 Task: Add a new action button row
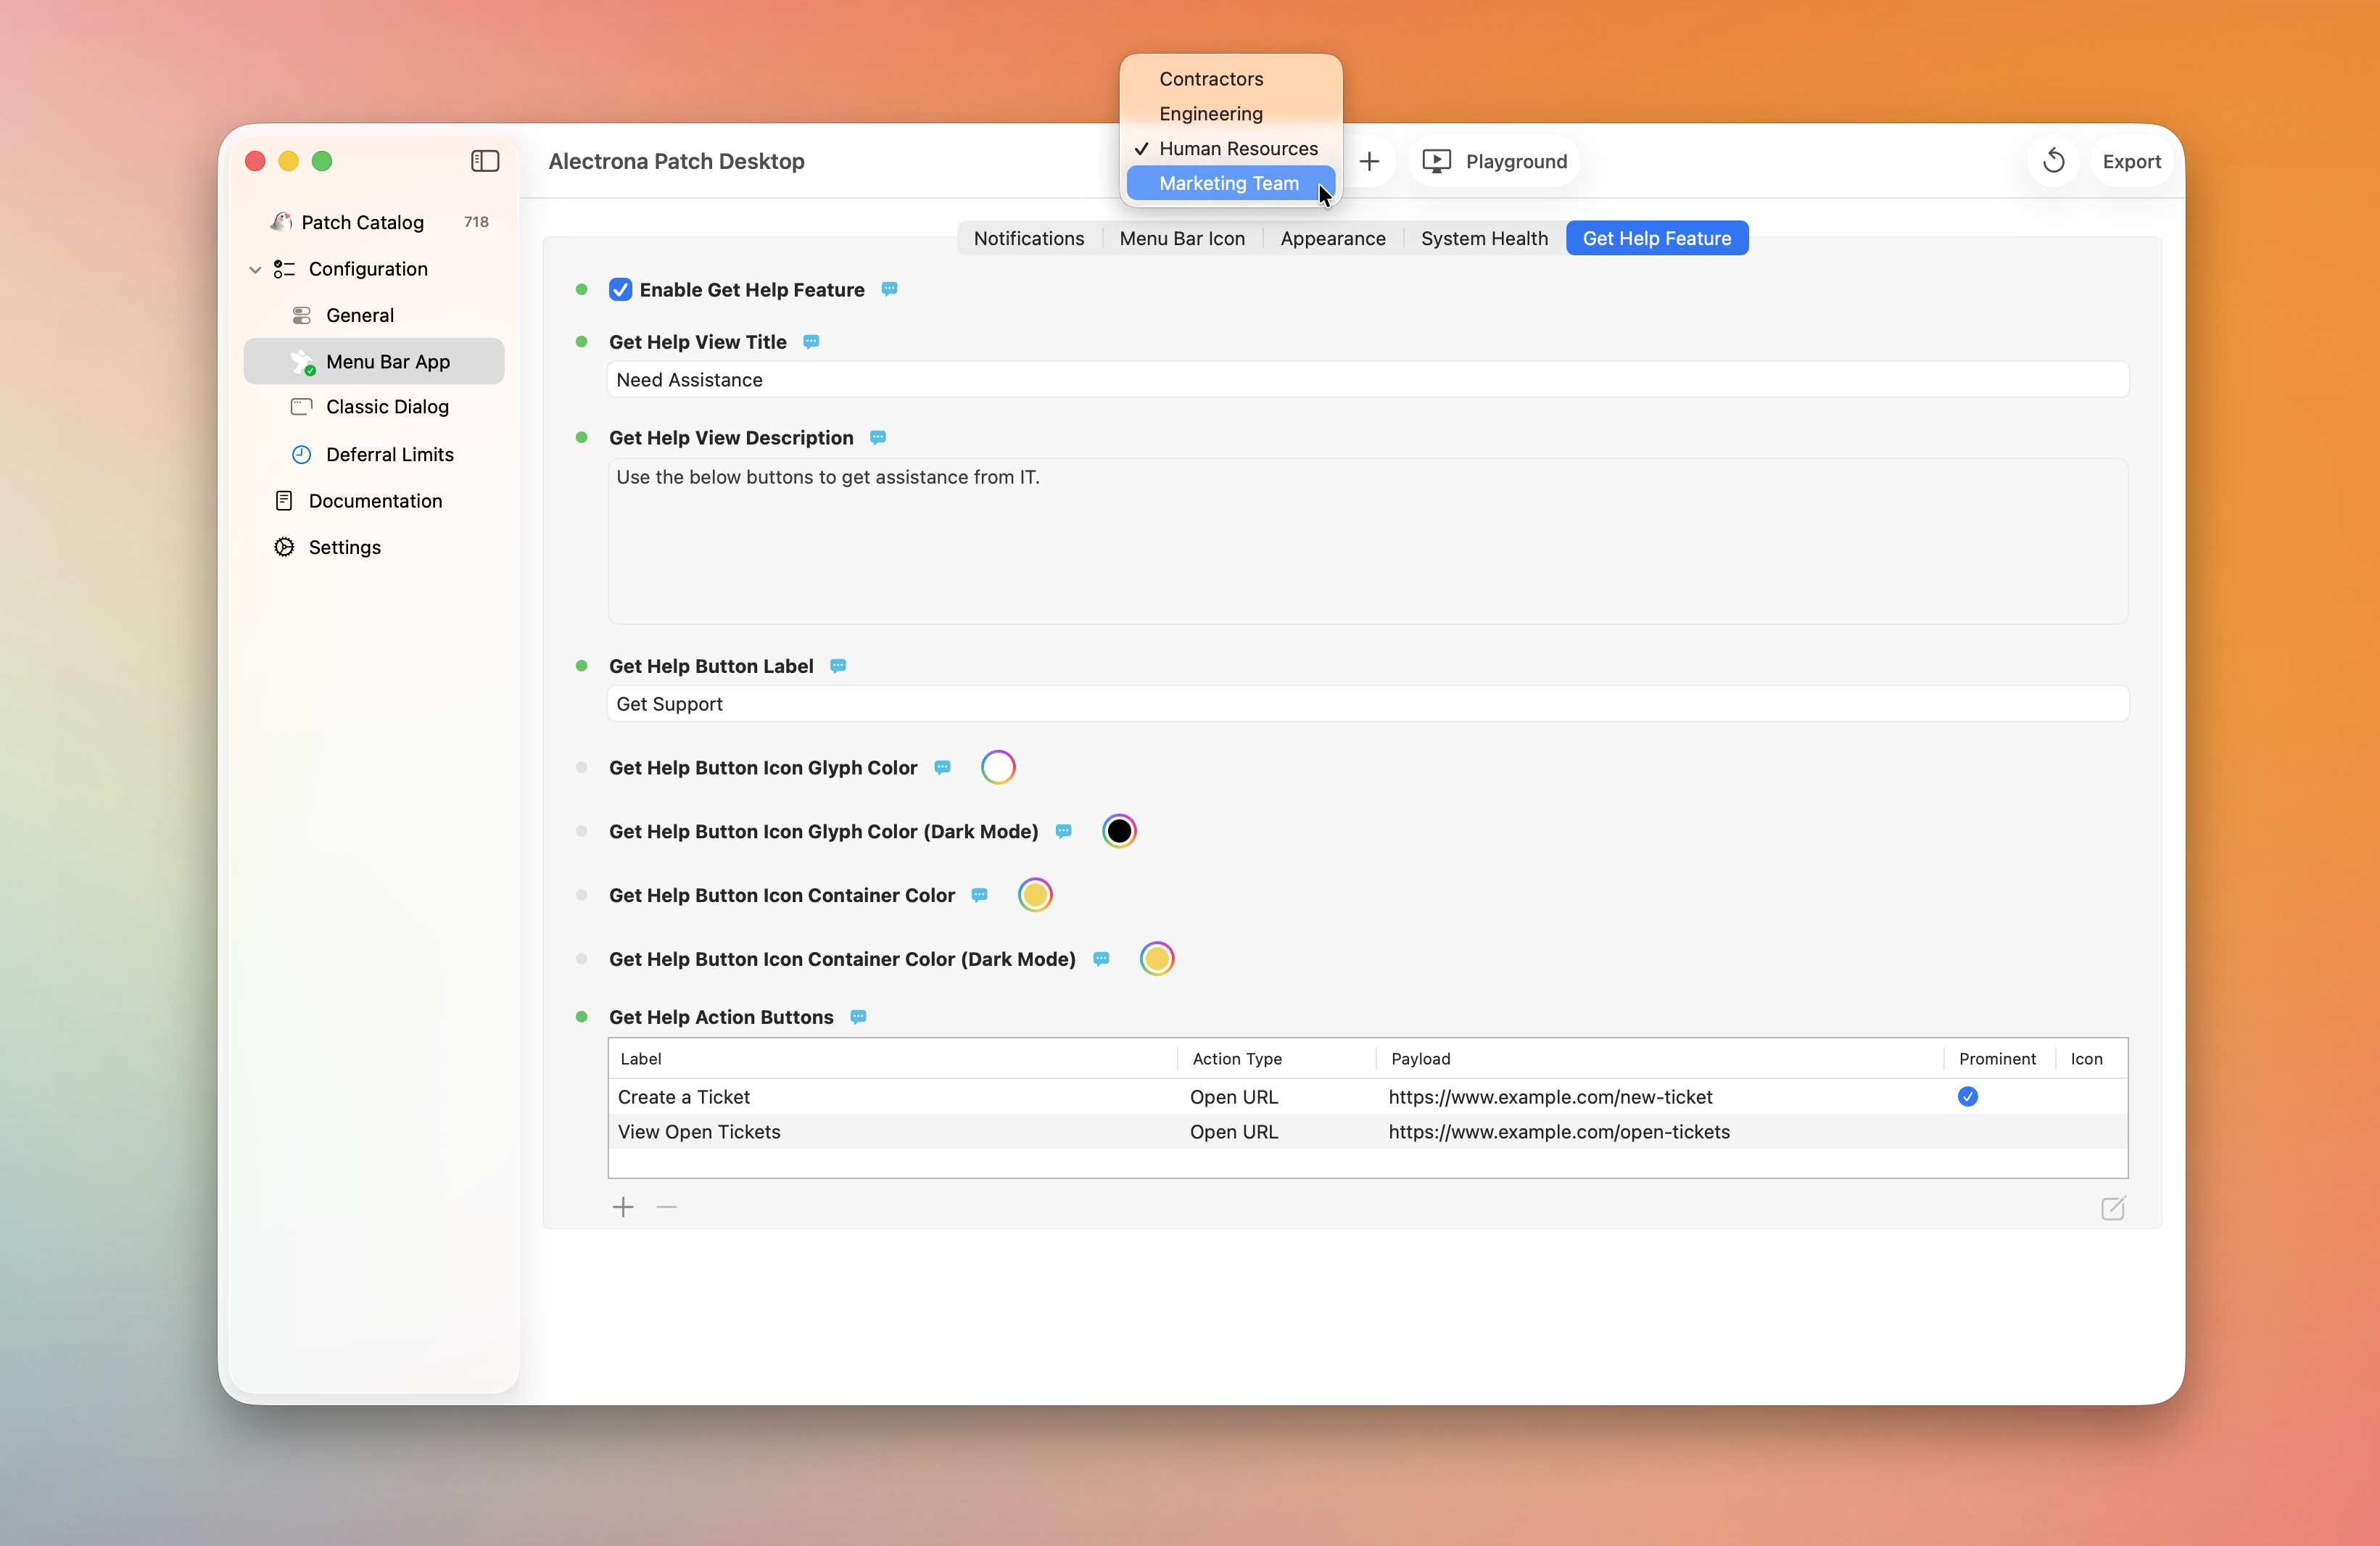tap(623, 1207)
